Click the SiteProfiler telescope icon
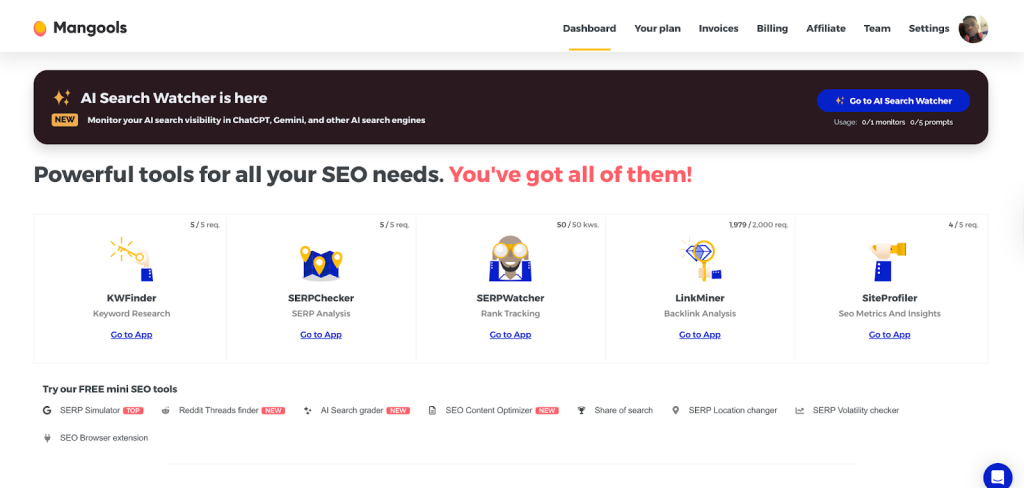The height and width of the screenshot is (488, 1024). pyautogui.click(x=888, y=259)
